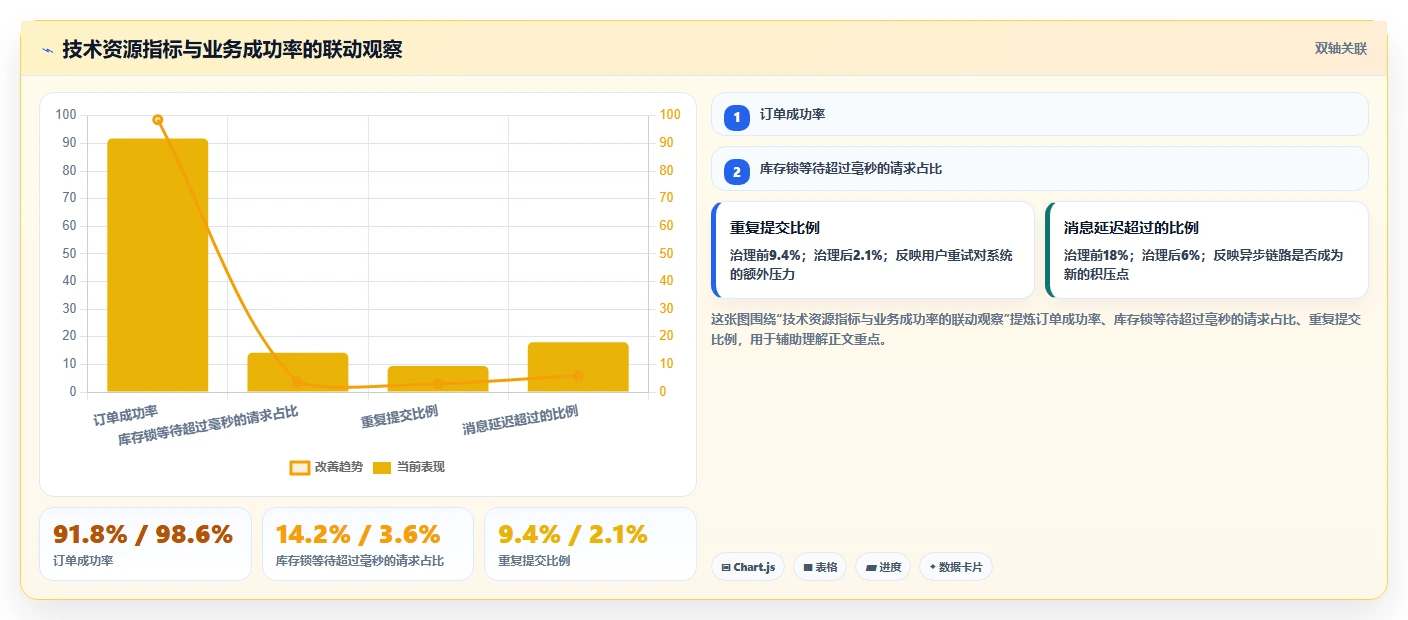Click the text 治理前9.4%；治理后2.1%

(x=807, y=255)
